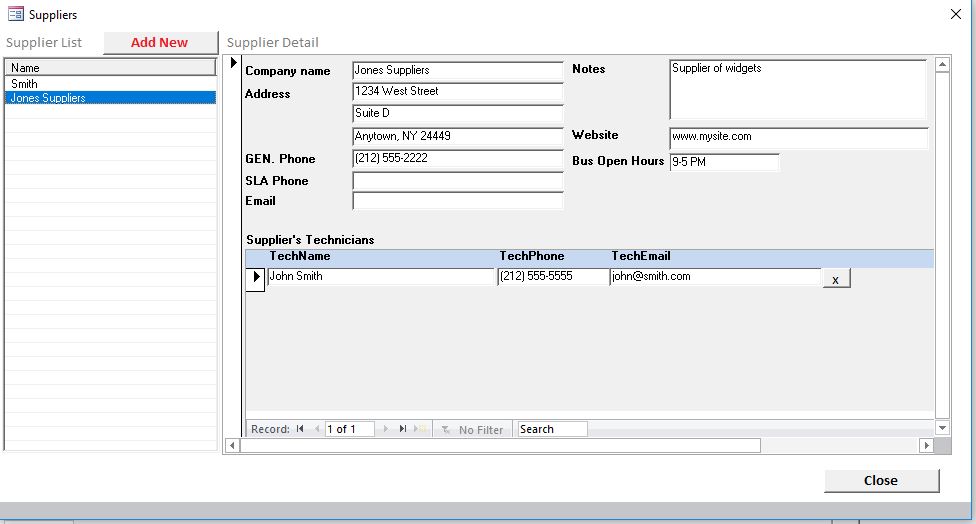Click the 1234 West Street address field

tap(458, 91)
